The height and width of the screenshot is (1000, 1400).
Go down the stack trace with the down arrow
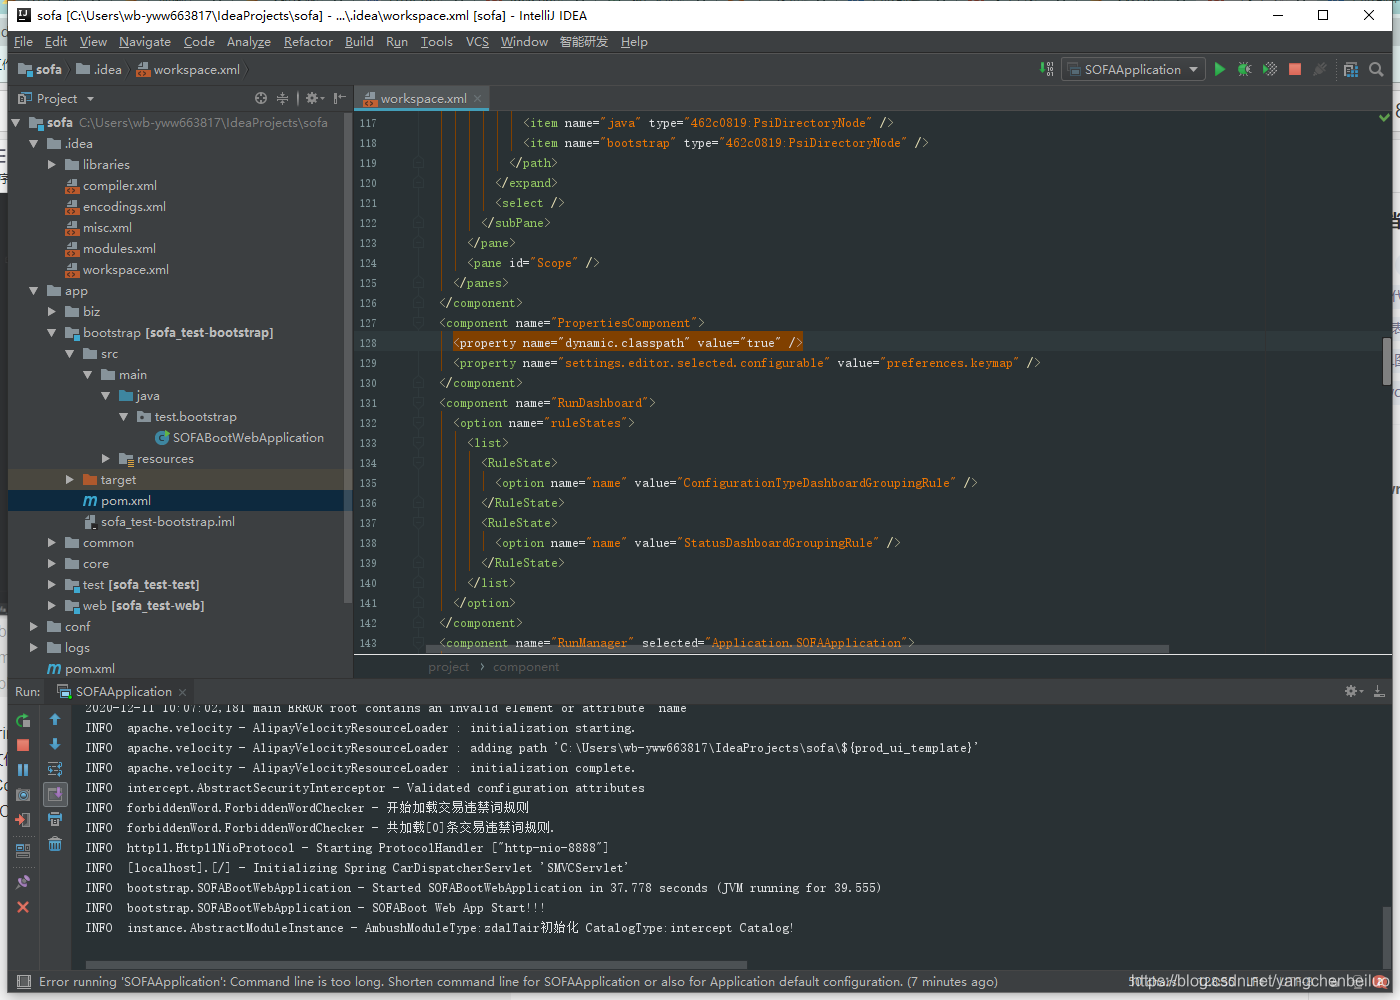pyautogui.click(x=55, y=745)
